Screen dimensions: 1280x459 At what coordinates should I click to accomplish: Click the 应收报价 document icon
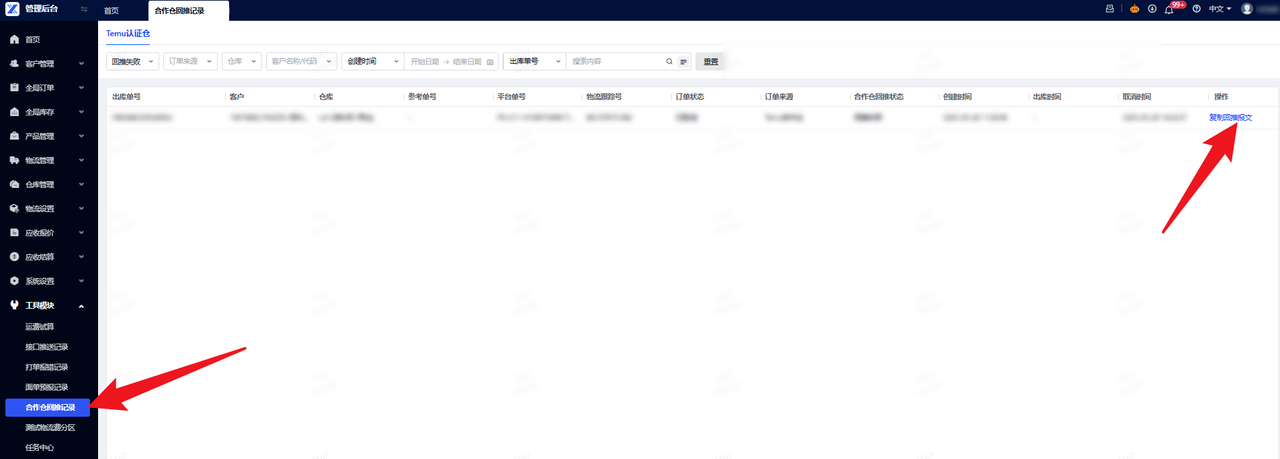point(14,233)
